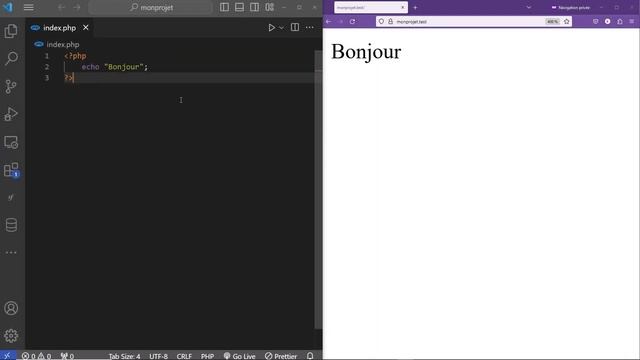The width and height of the screenshot is (640, 360).
Task: Open the browser Extensions puzzle icon
Action: pyautogui.click(x=620, y=21)
